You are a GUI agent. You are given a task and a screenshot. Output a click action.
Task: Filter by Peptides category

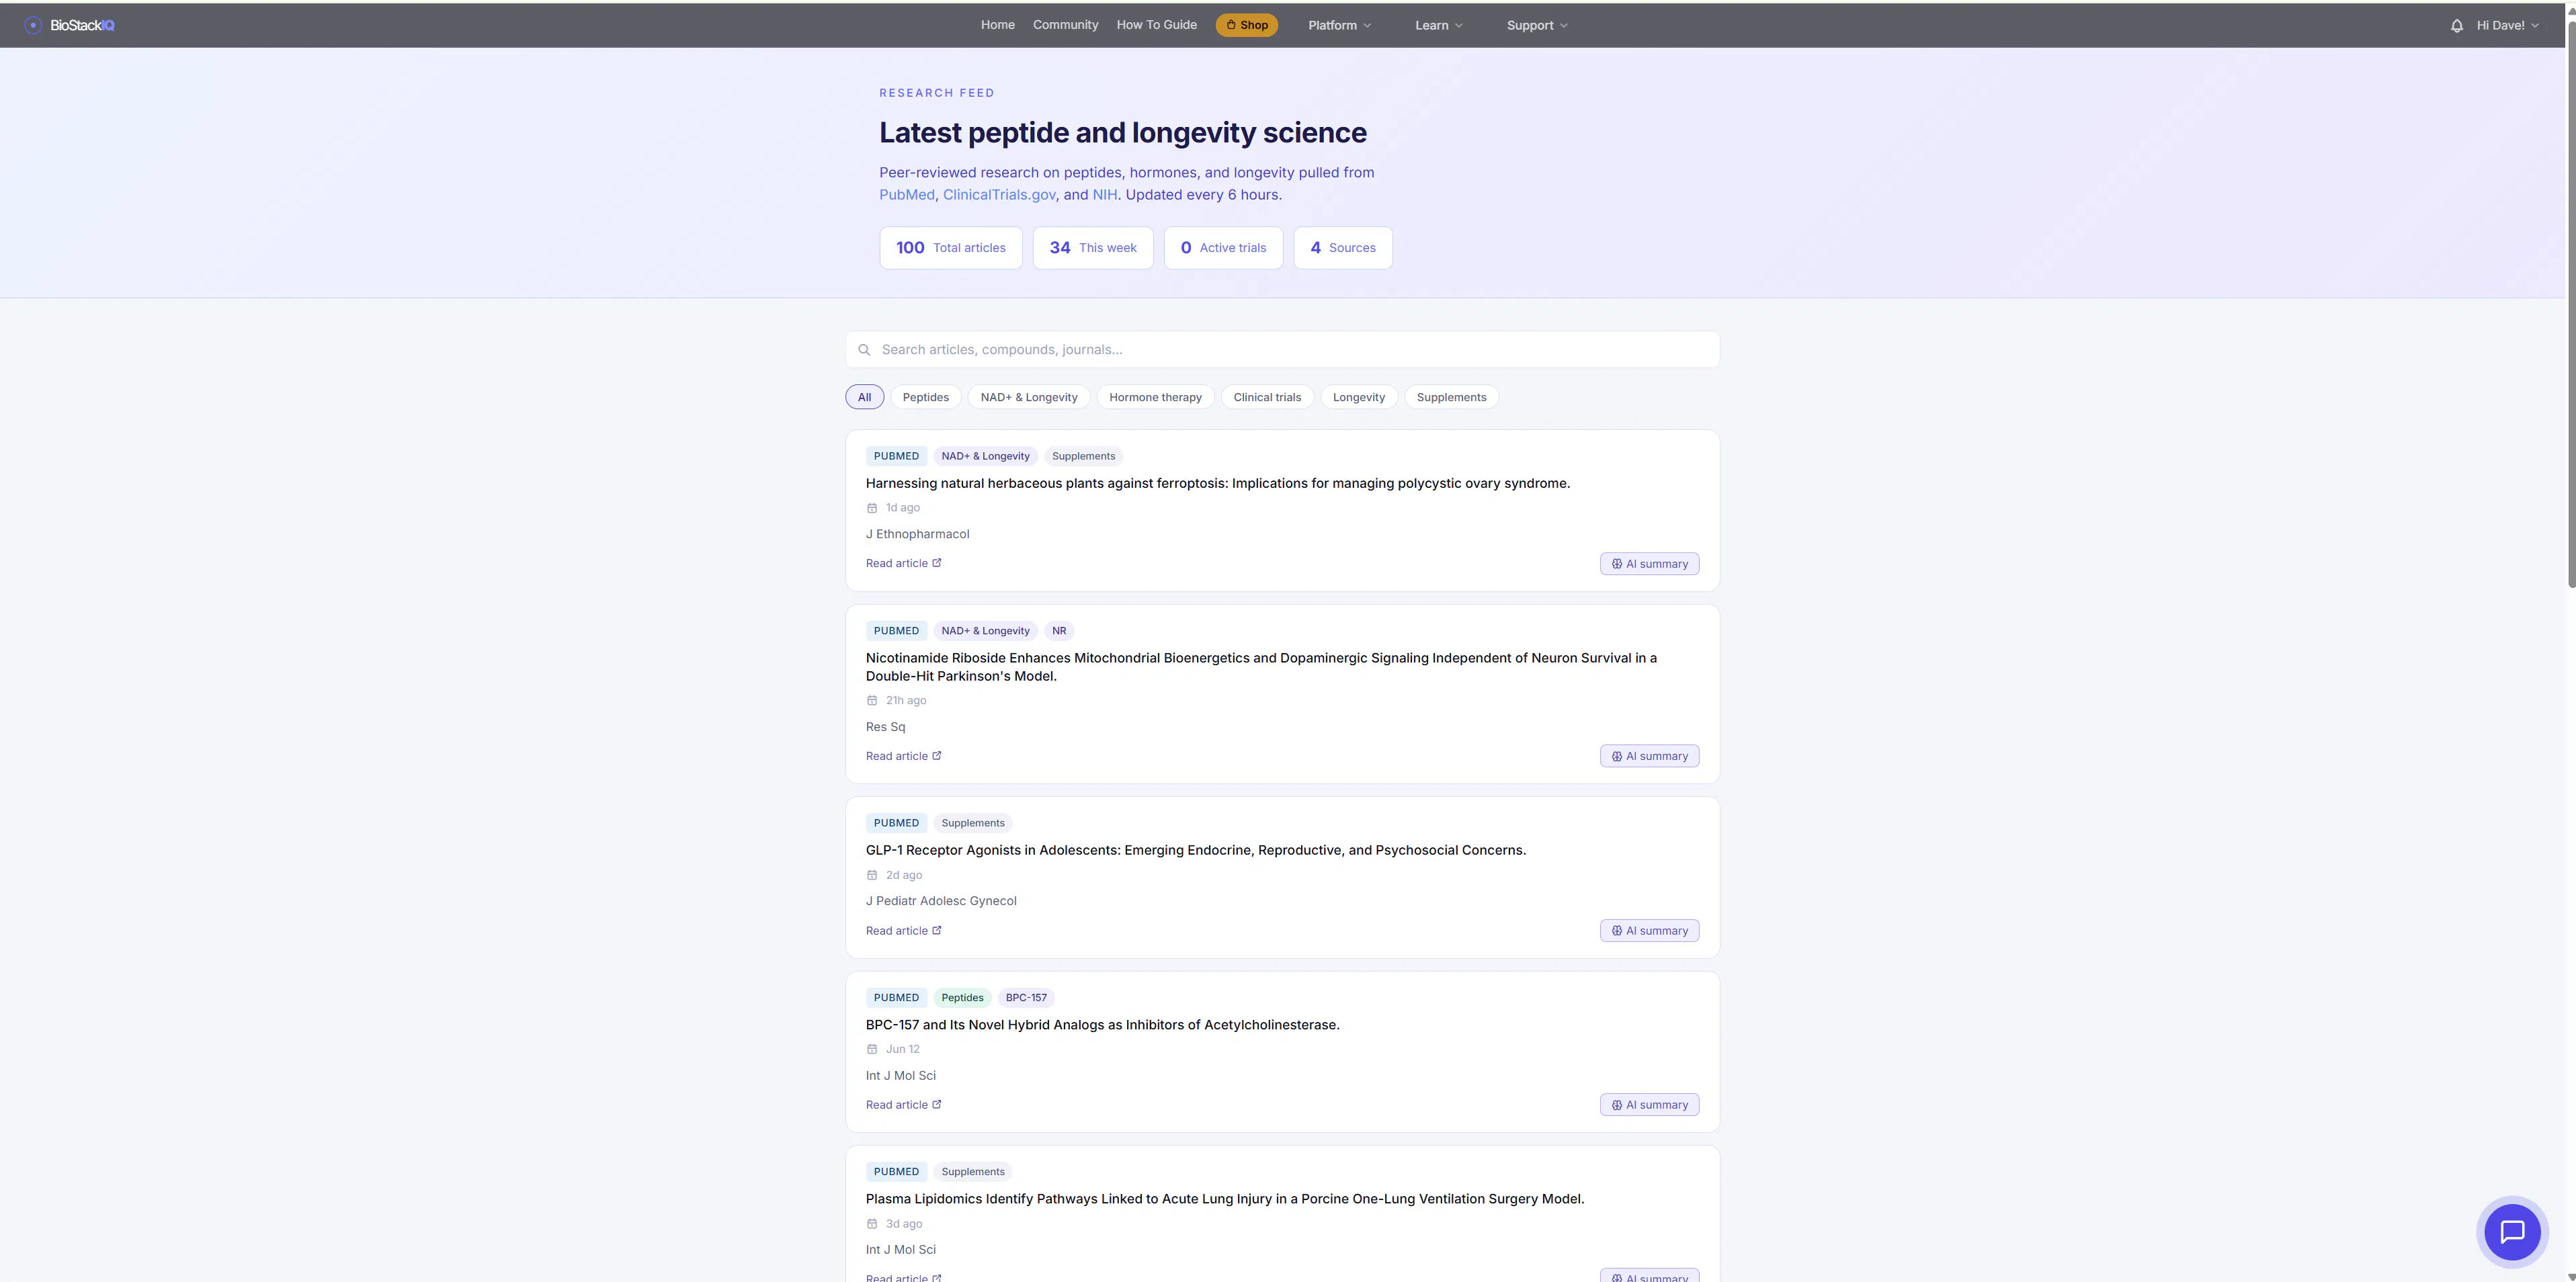(925, 397)
